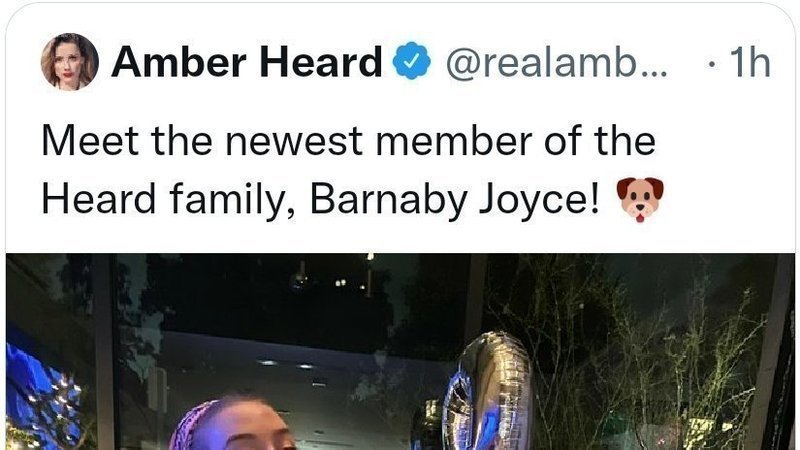Click the dog face emoji
800x450 pixels.
(x=640, y=199)
